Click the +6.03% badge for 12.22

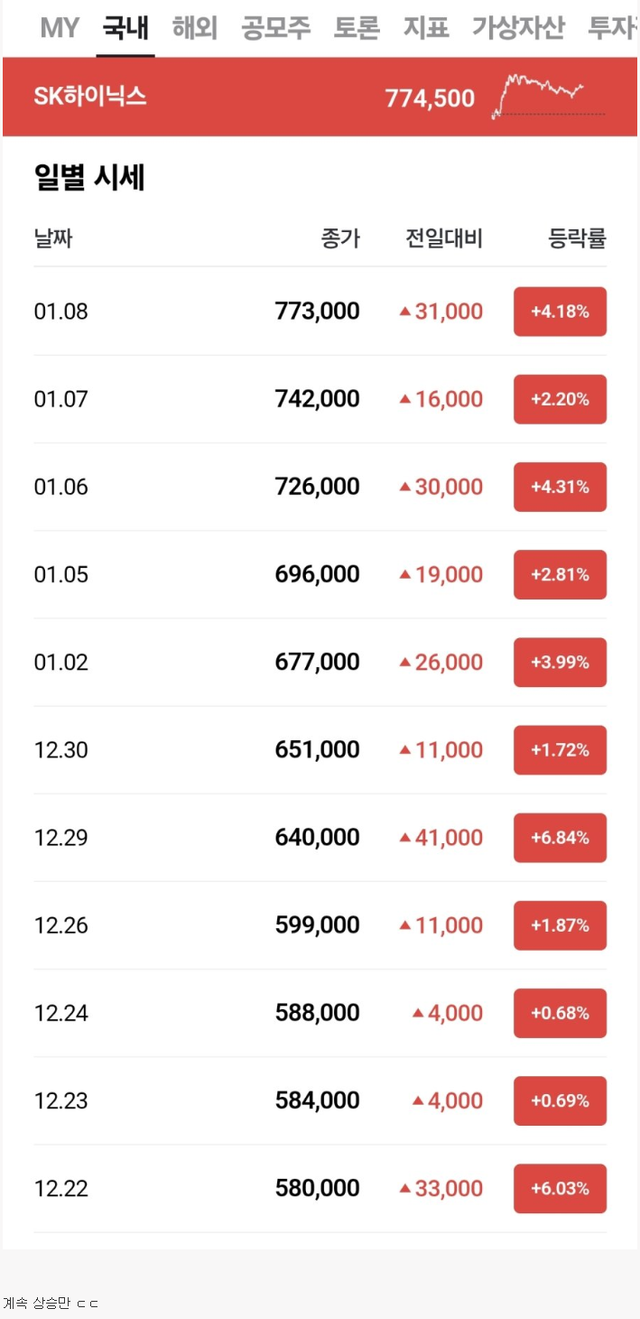560,1188
